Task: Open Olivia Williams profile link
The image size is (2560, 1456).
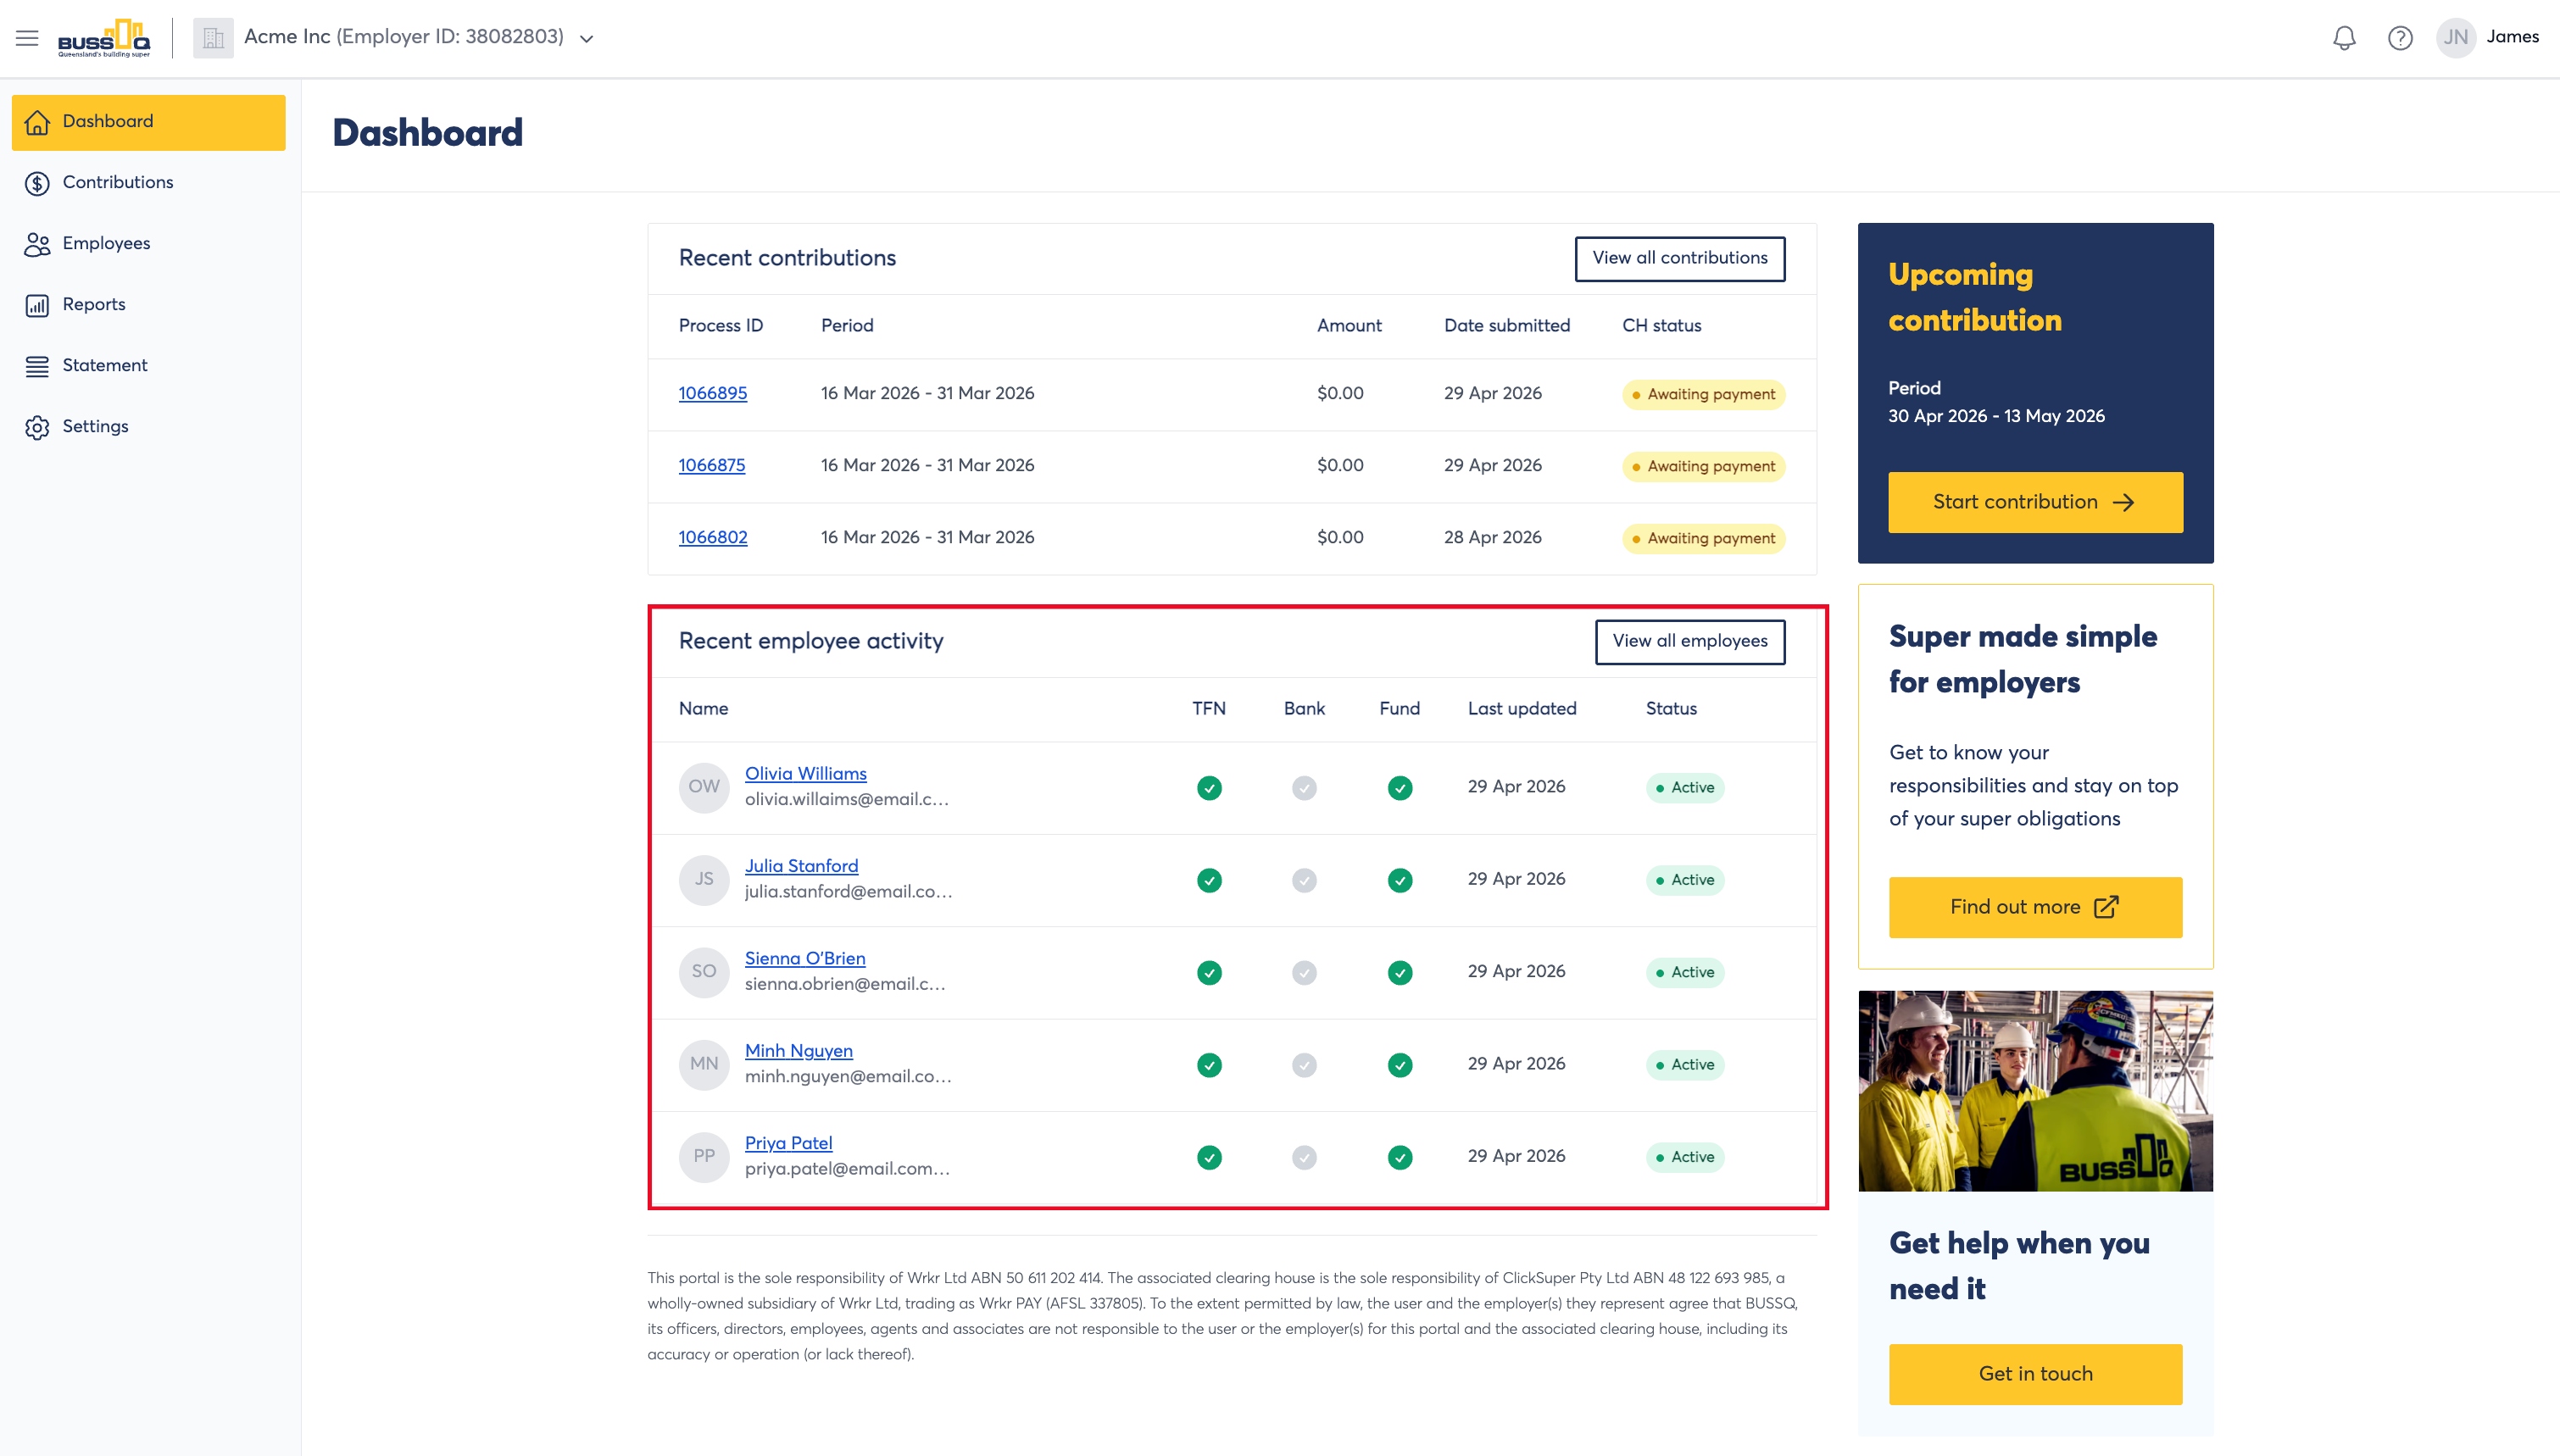Action: pyautogui.click(x=806, y=774)
